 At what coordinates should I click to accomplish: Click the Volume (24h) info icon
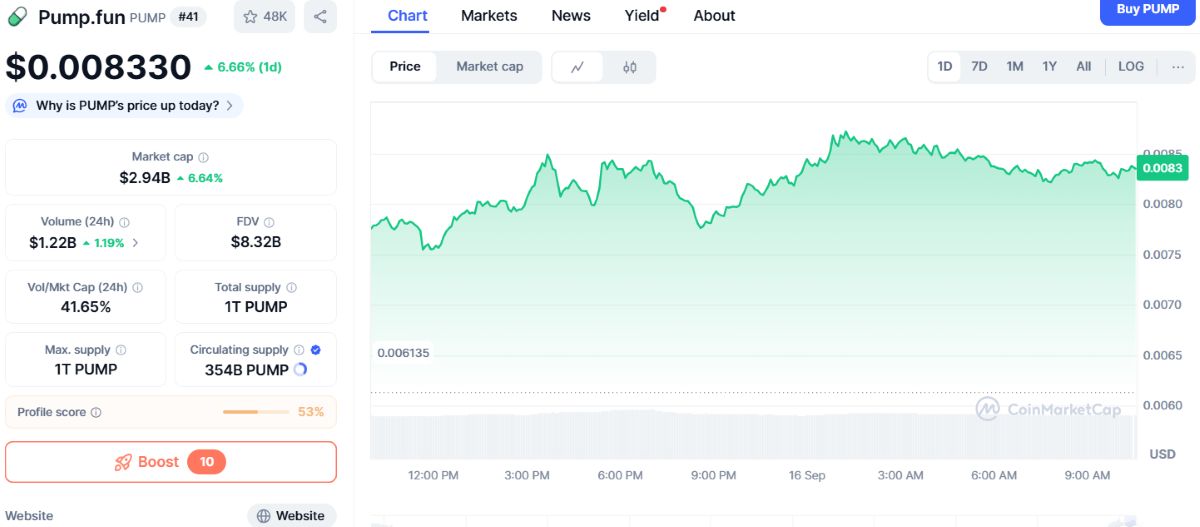coord(124,222)
